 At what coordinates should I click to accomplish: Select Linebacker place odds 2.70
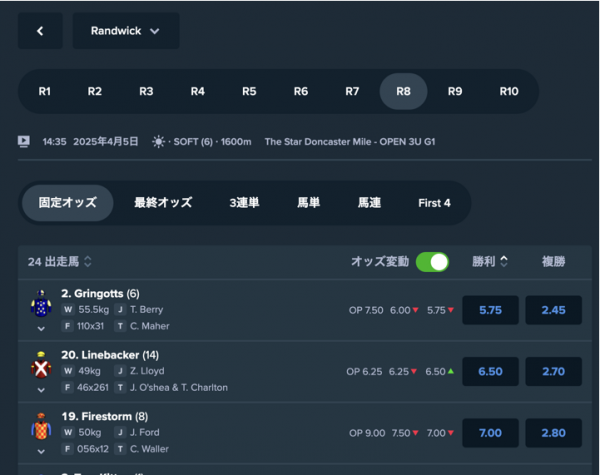553,372
